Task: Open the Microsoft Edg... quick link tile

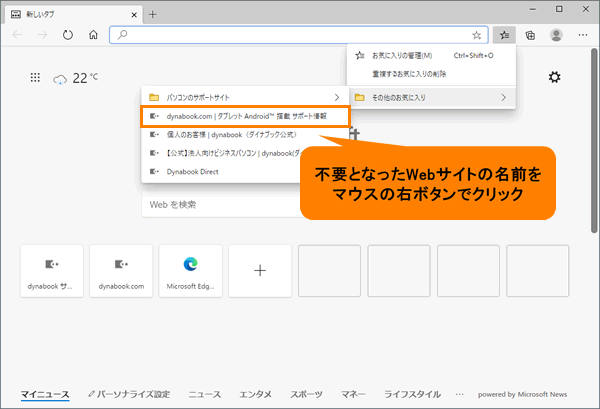Action: click(191, 271)
